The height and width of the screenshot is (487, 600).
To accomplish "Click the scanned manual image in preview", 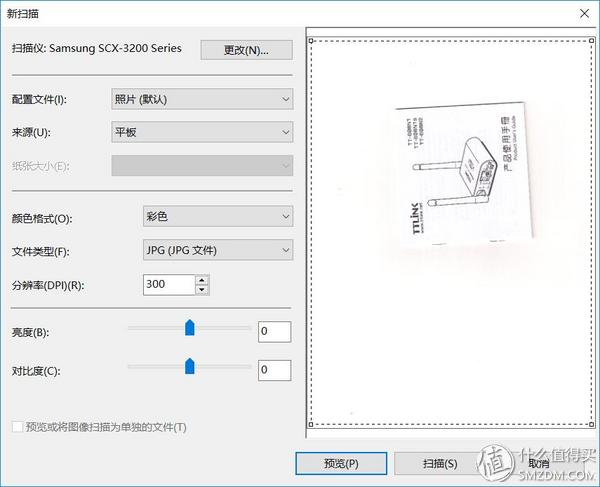I will click(x=464, y=173).
